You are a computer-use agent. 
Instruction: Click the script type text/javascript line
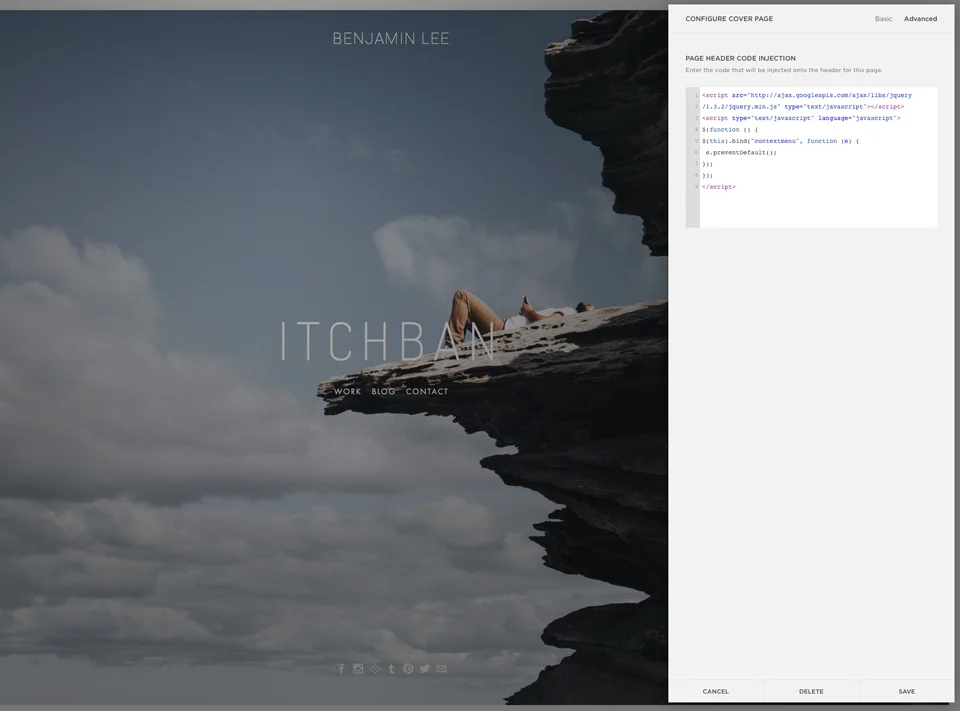click(801, 118)
